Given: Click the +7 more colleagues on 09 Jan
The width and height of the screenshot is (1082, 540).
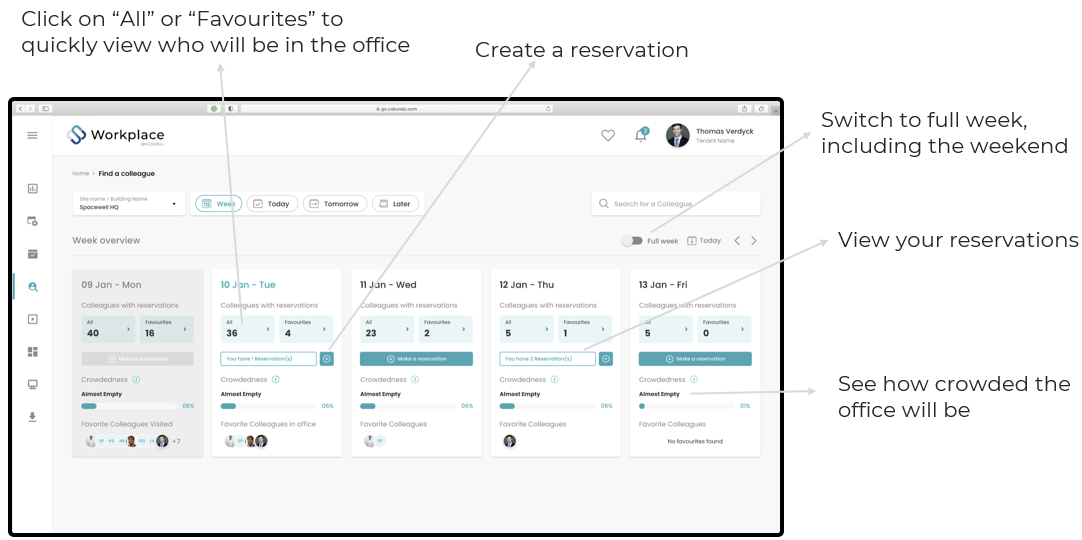Looking at the screenshot, I should coord(177,441).
